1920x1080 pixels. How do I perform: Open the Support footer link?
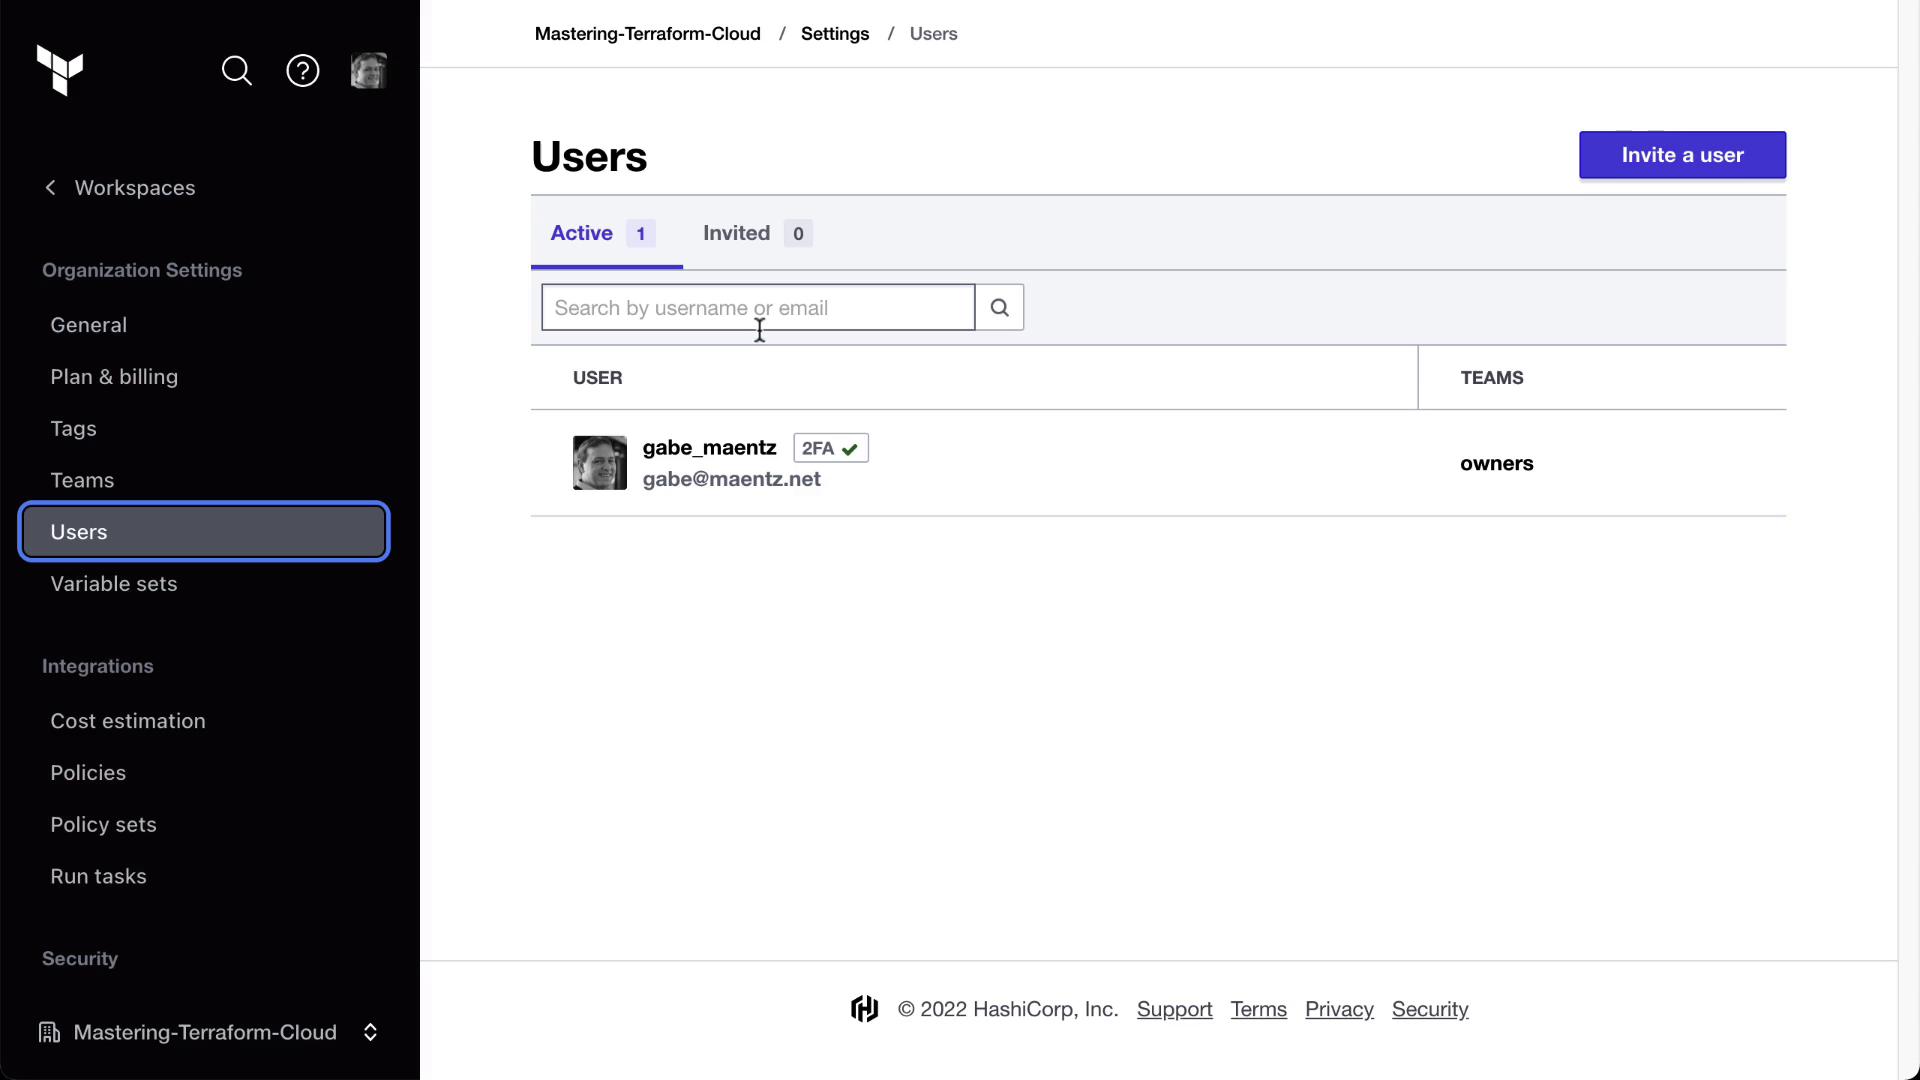click(1174, 1009)
